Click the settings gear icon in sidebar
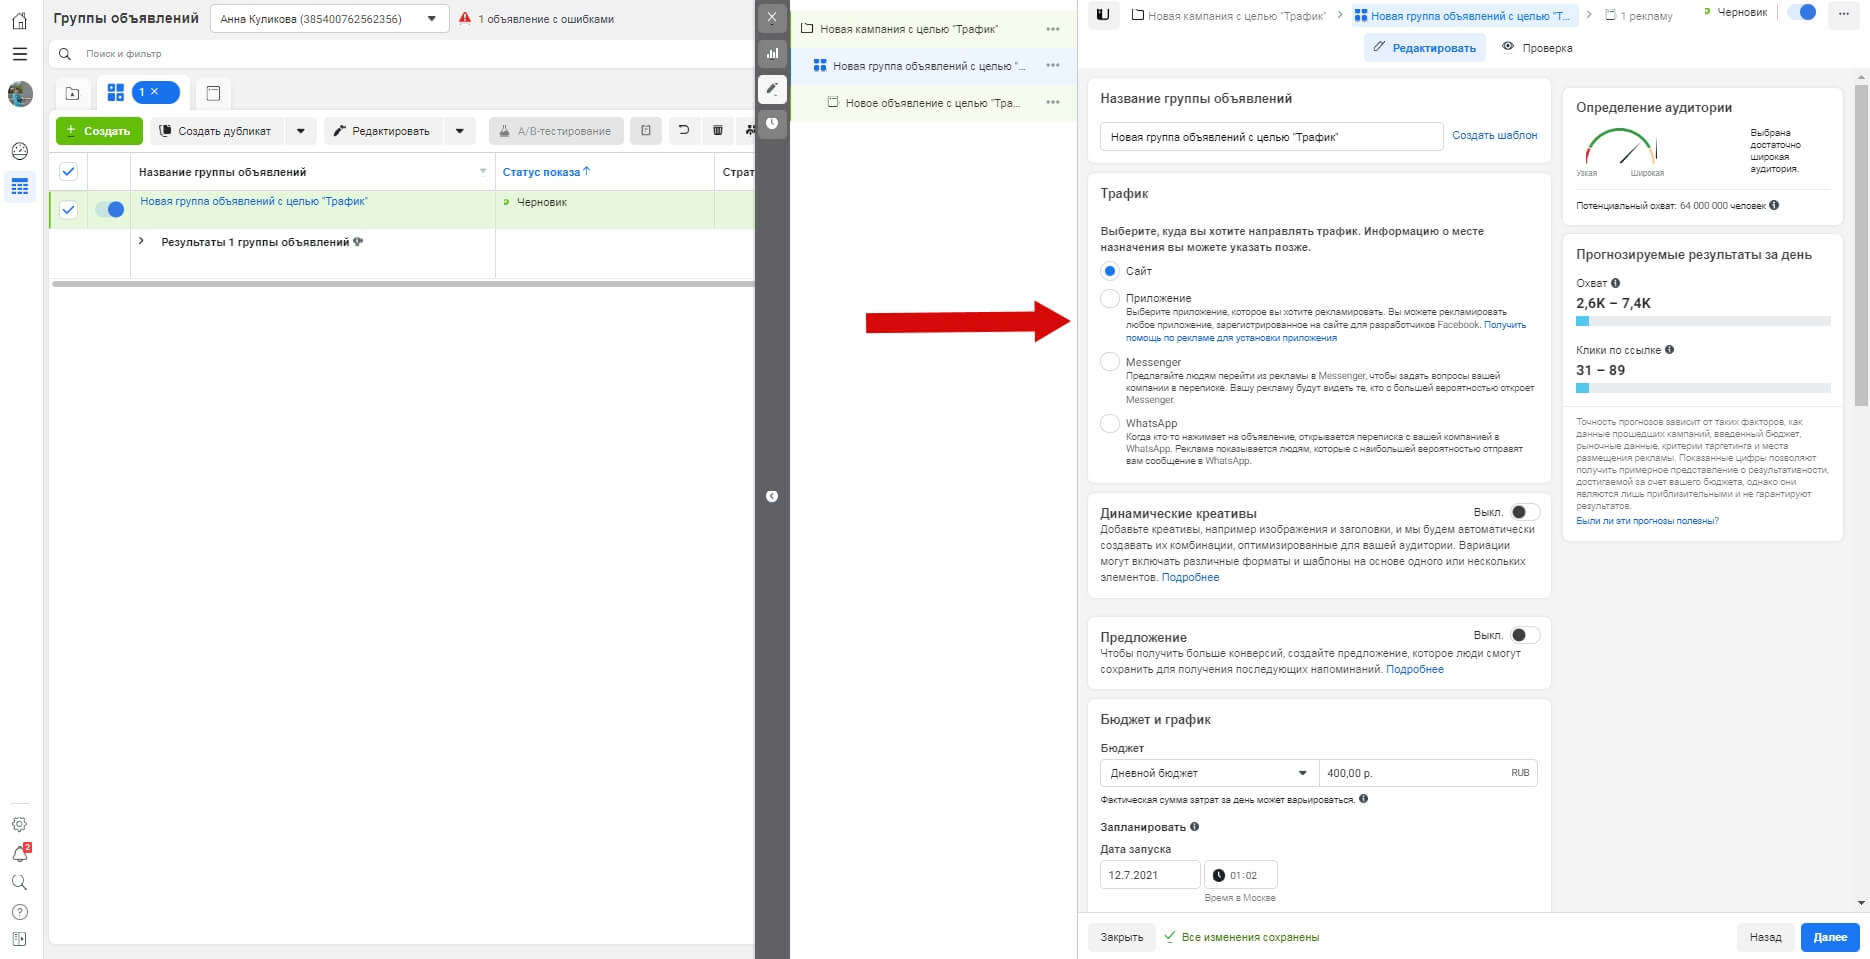The image size is (1870, 959). (20, 824)
